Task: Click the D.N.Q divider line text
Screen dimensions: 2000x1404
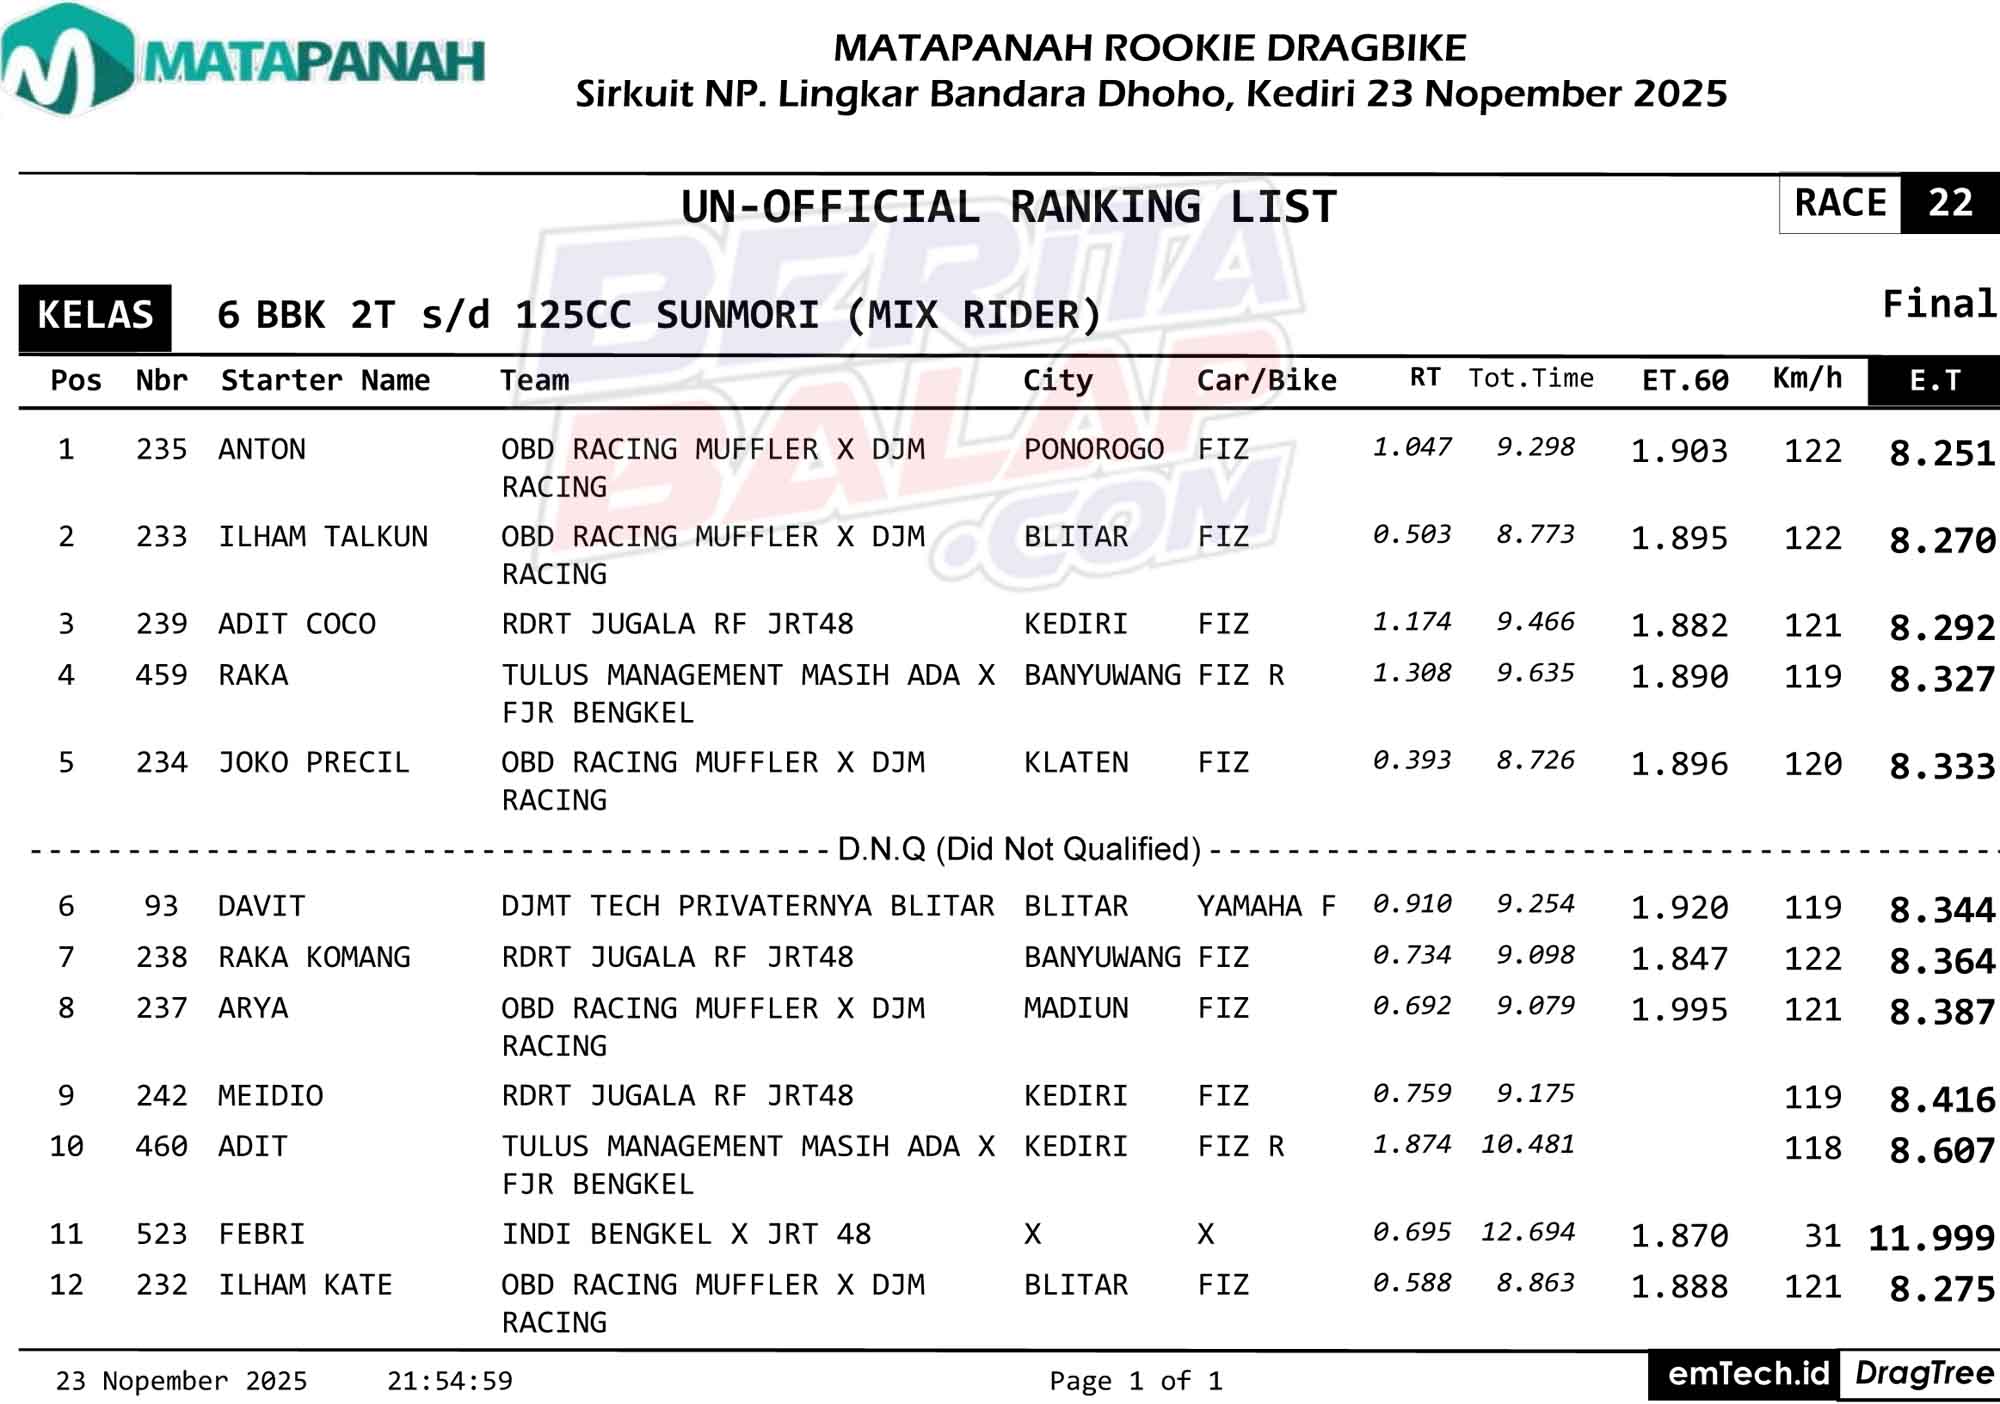Action: (x=1018, y=850)
